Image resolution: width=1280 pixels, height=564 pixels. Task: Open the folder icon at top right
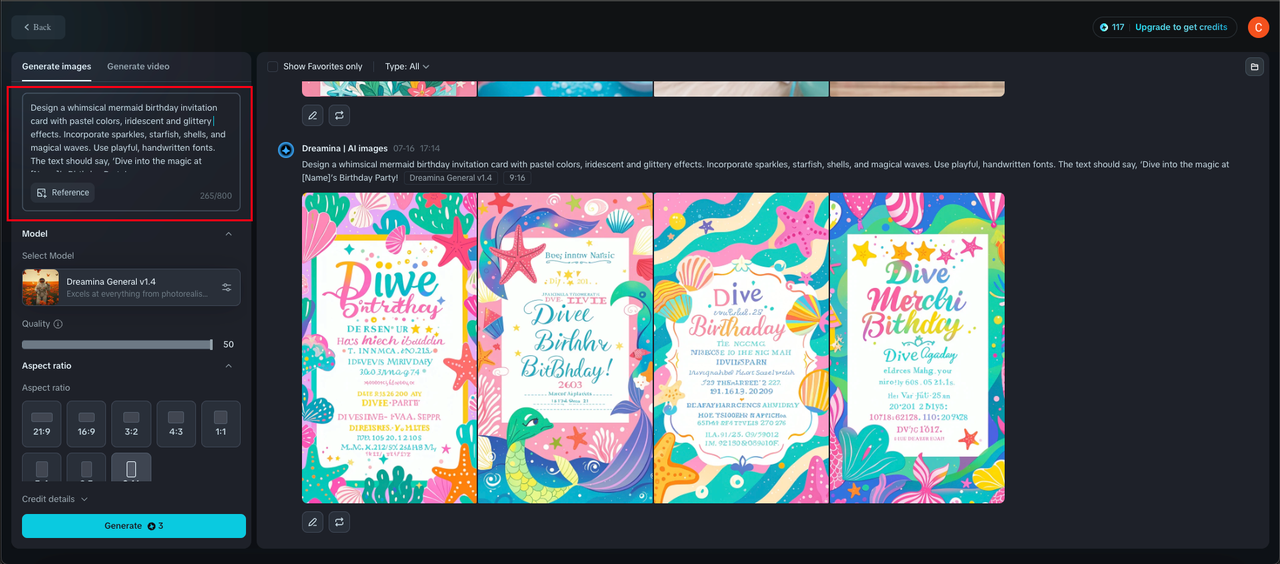click(x=1254, y=67)
